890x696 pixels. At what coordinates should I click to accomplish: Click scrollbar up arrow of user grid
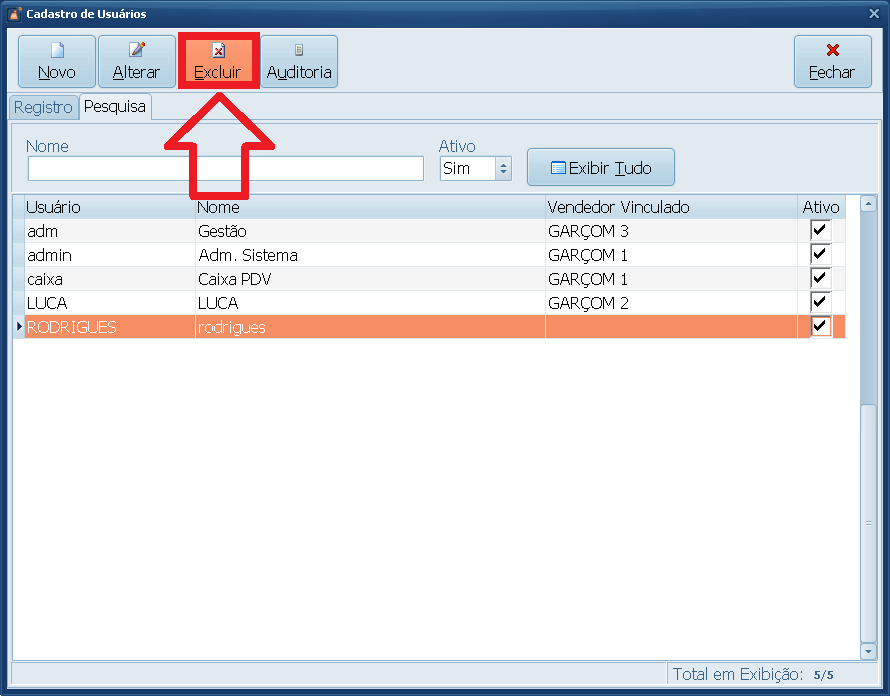[868, 203]
